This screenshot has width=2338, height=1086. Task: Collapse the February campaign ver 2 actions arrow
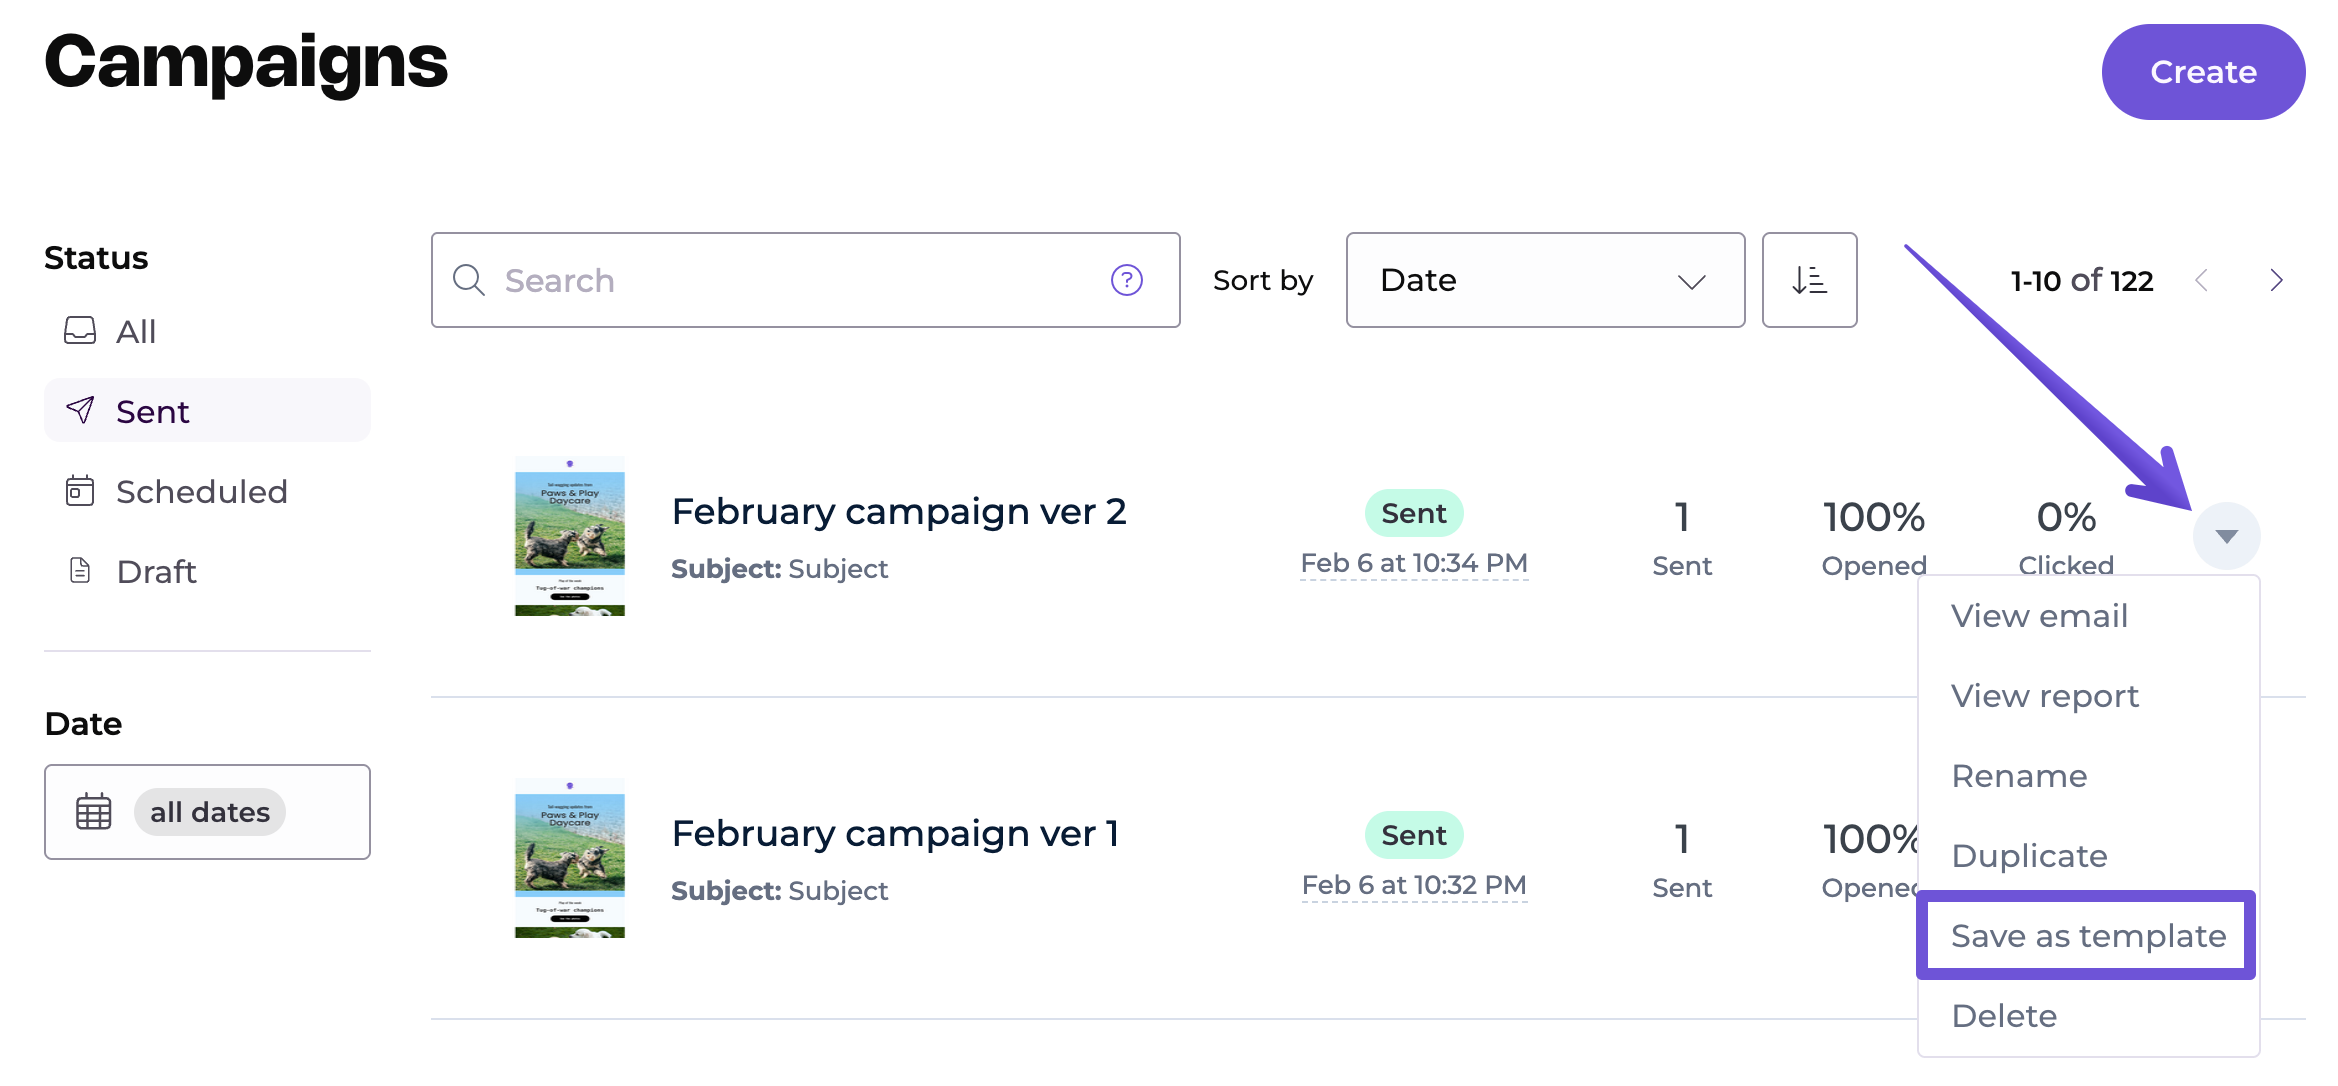2226,536
